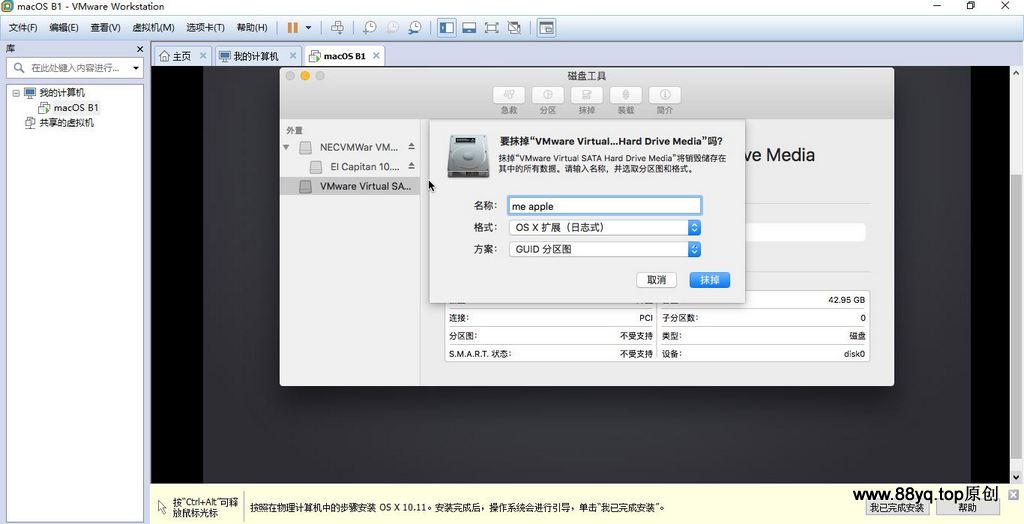Open the 虚拟机(M) menu
This screenshot has width=1024, height=524.
153,27
